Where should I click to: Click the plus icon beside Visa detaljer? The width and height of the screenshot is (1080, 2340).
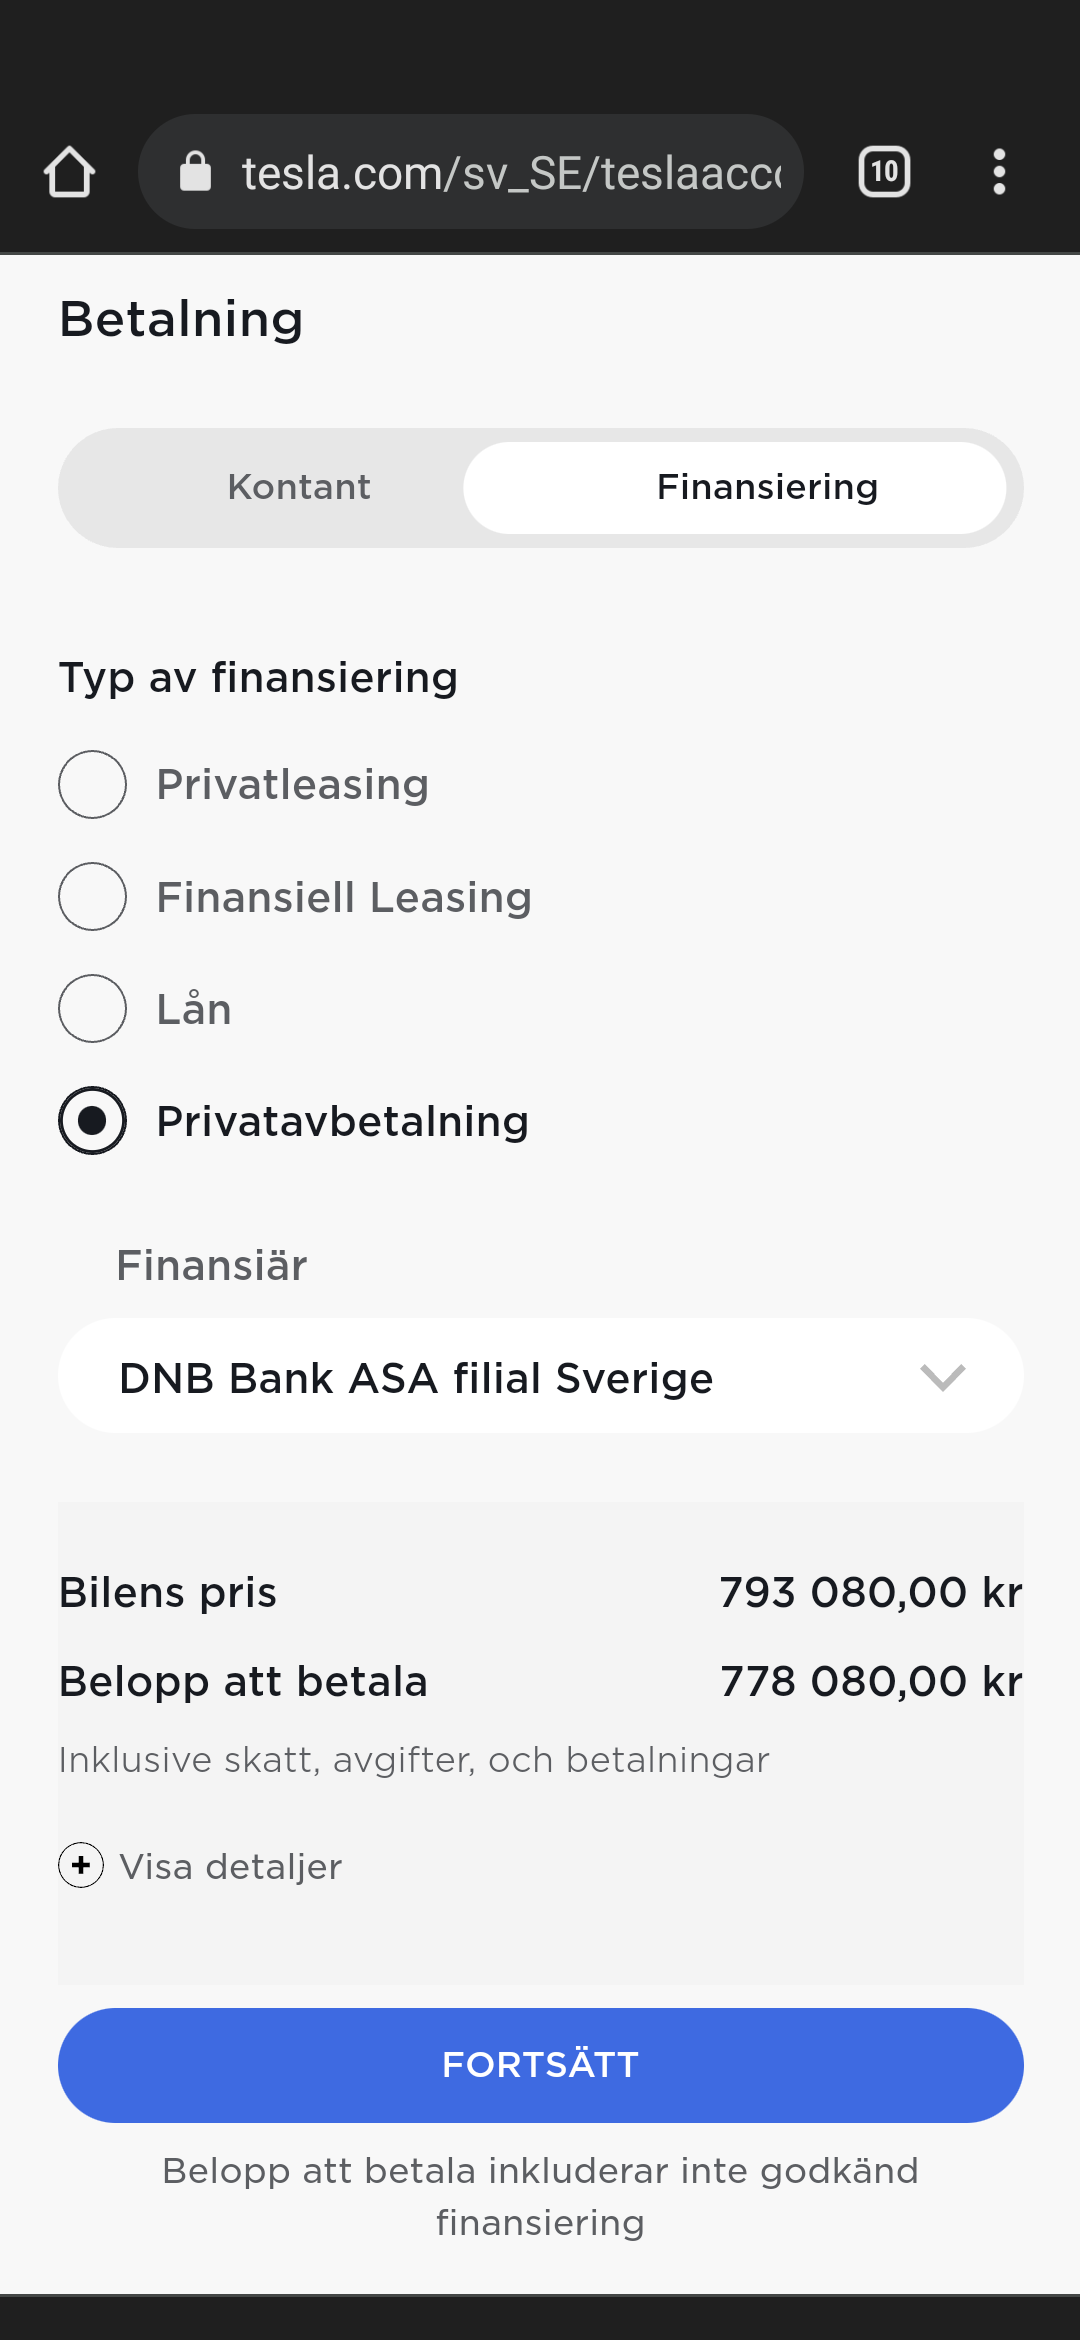tap(81, 1865)
